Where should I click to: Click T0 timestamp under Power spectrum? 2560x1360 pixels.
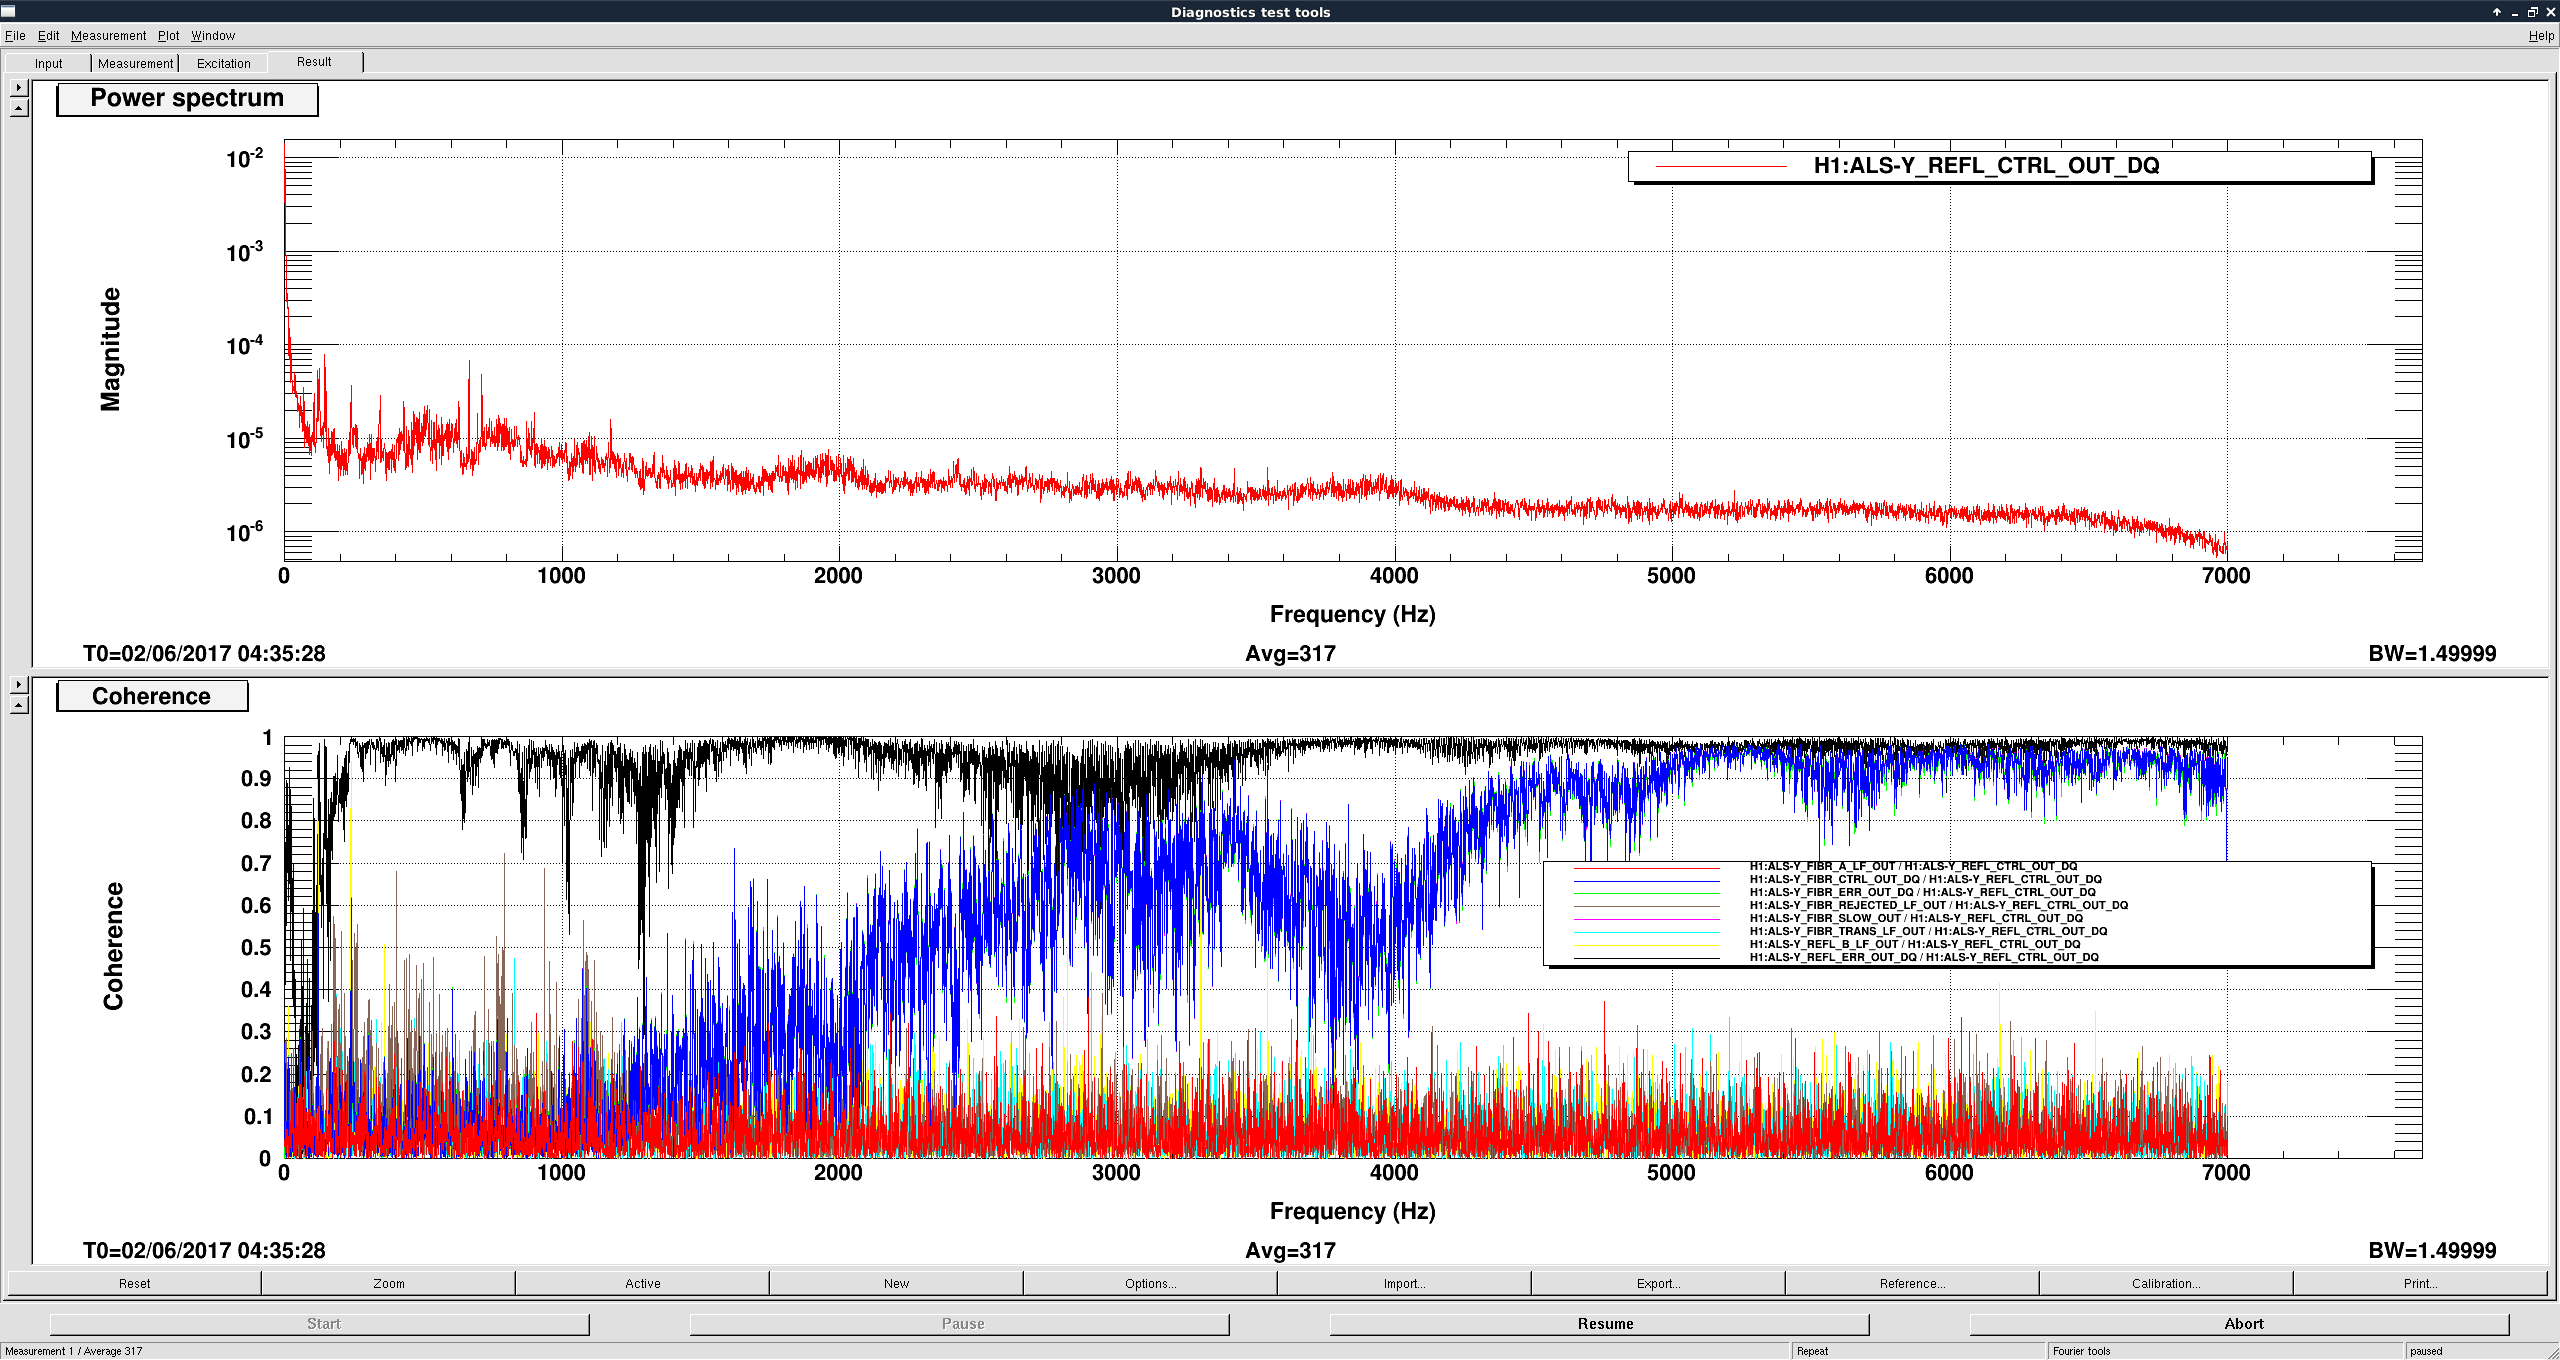tap(204, 654)
